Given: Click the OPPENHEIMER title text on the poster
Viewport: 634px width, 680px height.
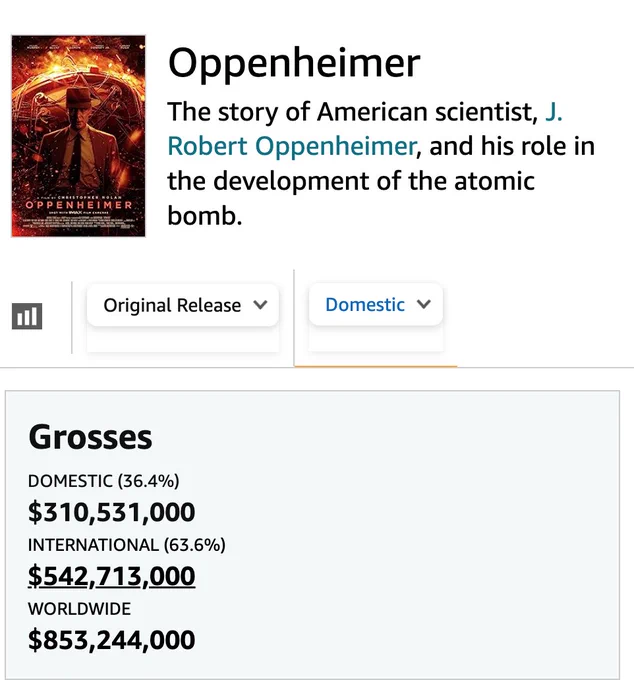Looking at the screenshot, I should coord(78,205).
